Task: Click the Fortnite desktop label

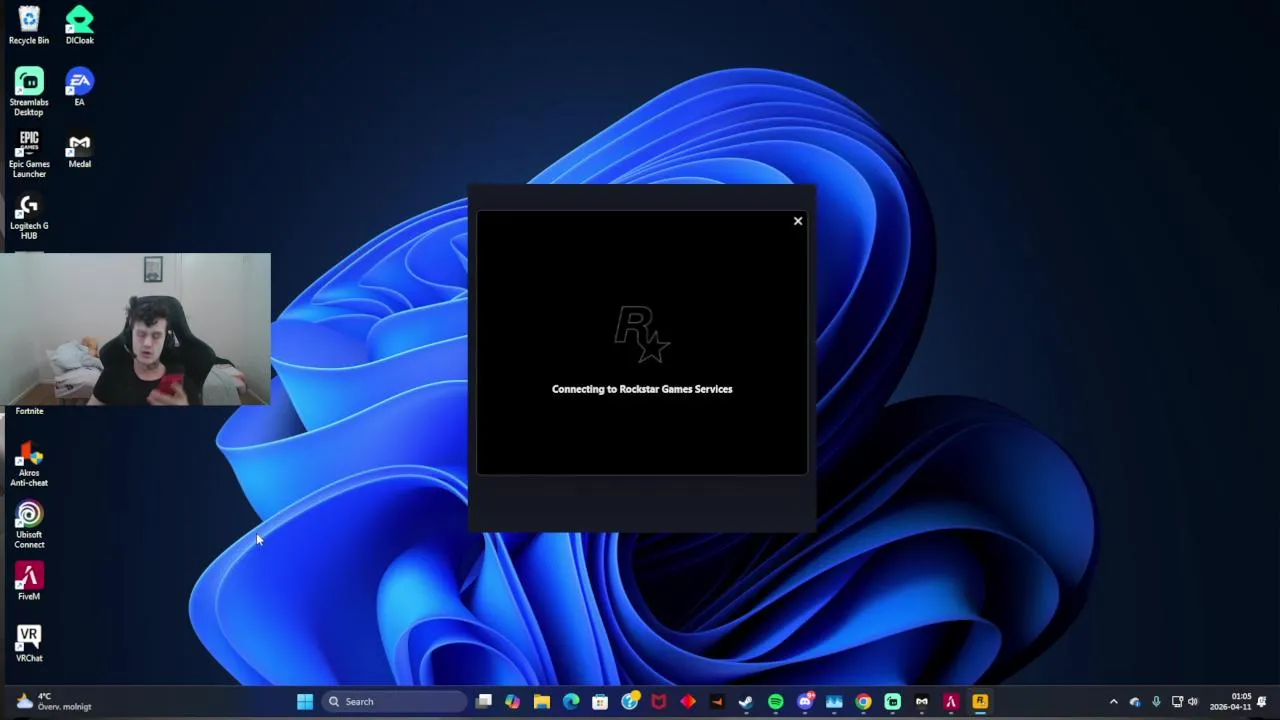Action: click(29, 411)
